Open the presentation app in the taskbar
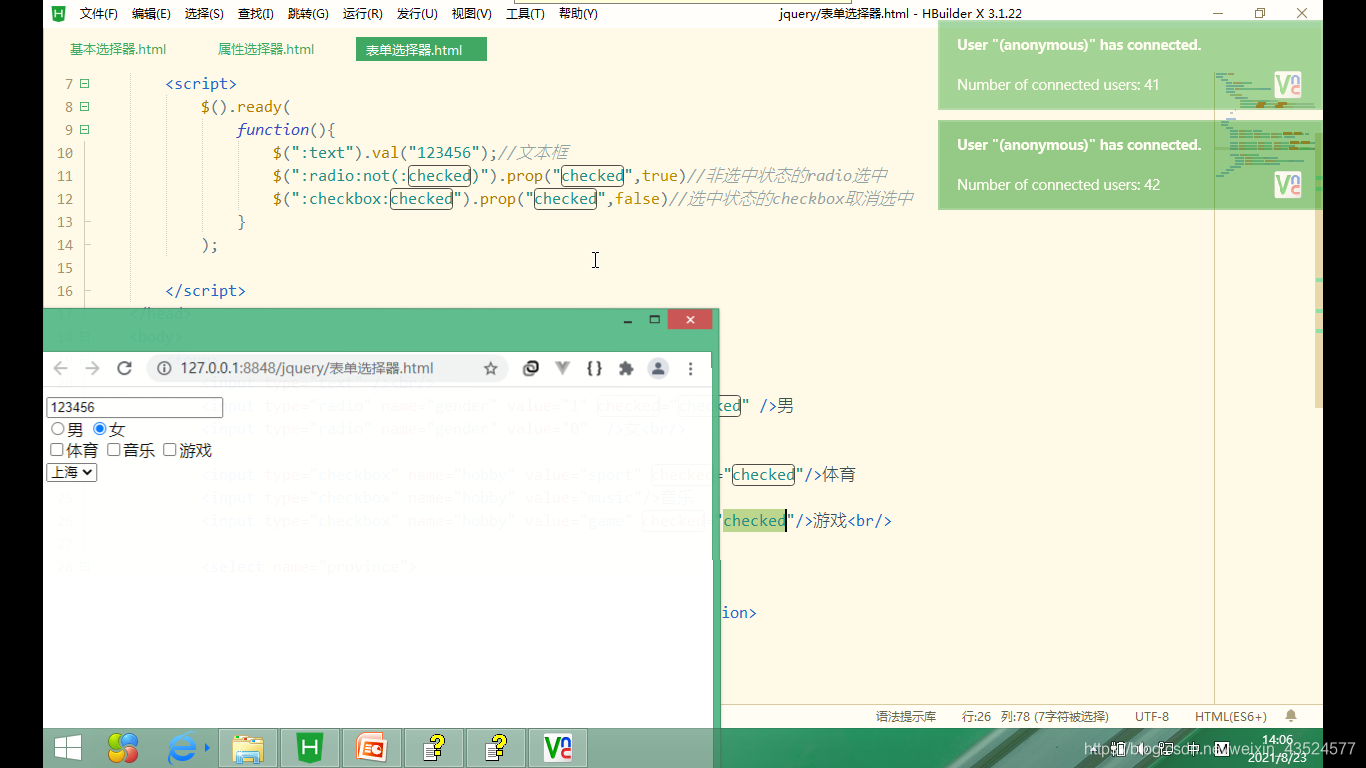Viewport: 1366px width, 768px height. [372, 748]
